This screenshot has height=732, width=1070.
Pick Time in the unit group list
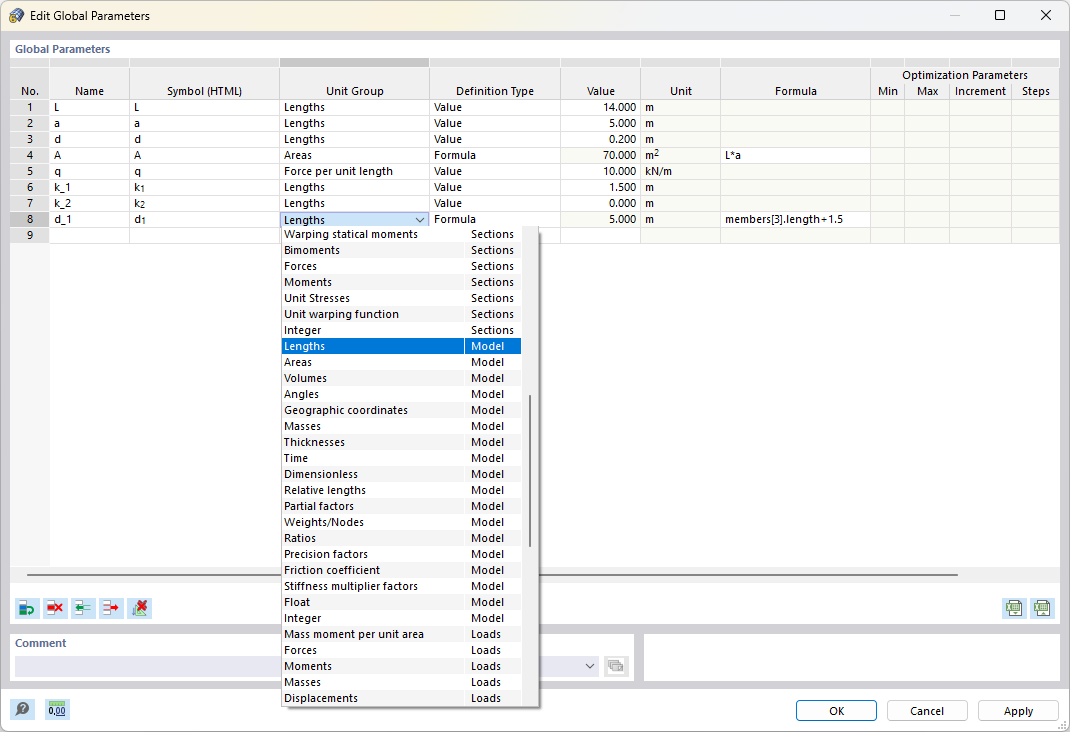[401, 458]
